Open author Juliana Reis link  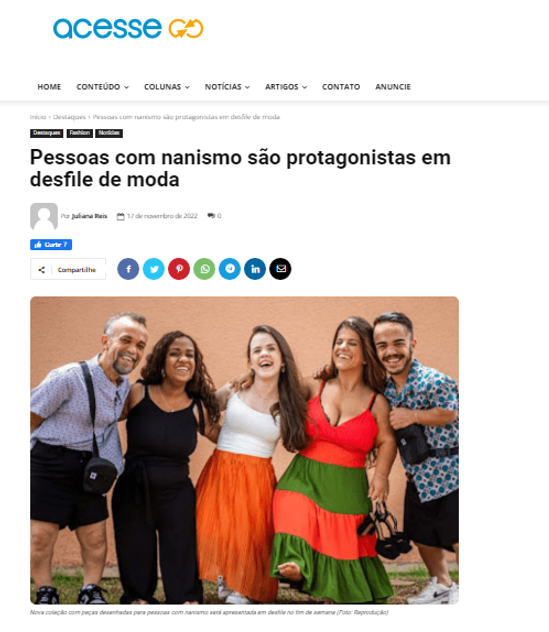tap(89, 216)
